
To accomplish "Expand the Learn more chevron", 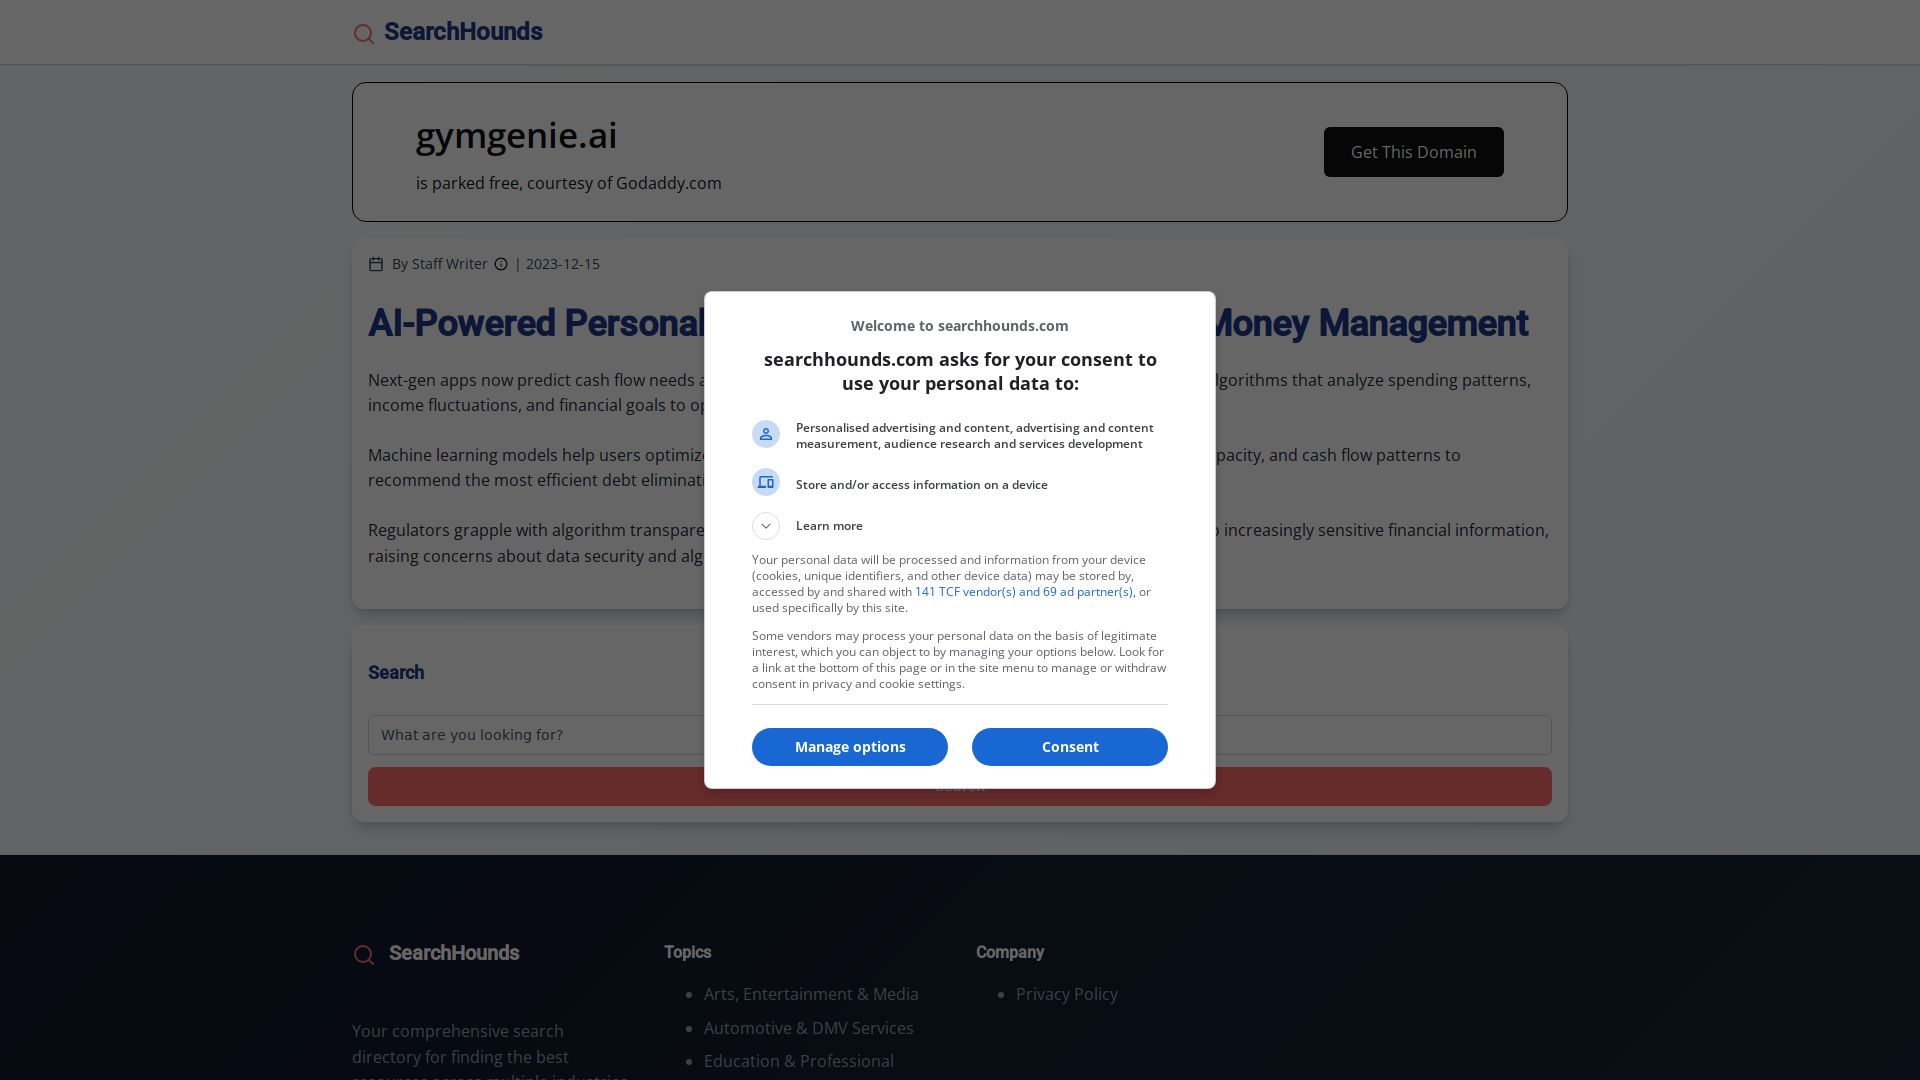I will (766, 526).
